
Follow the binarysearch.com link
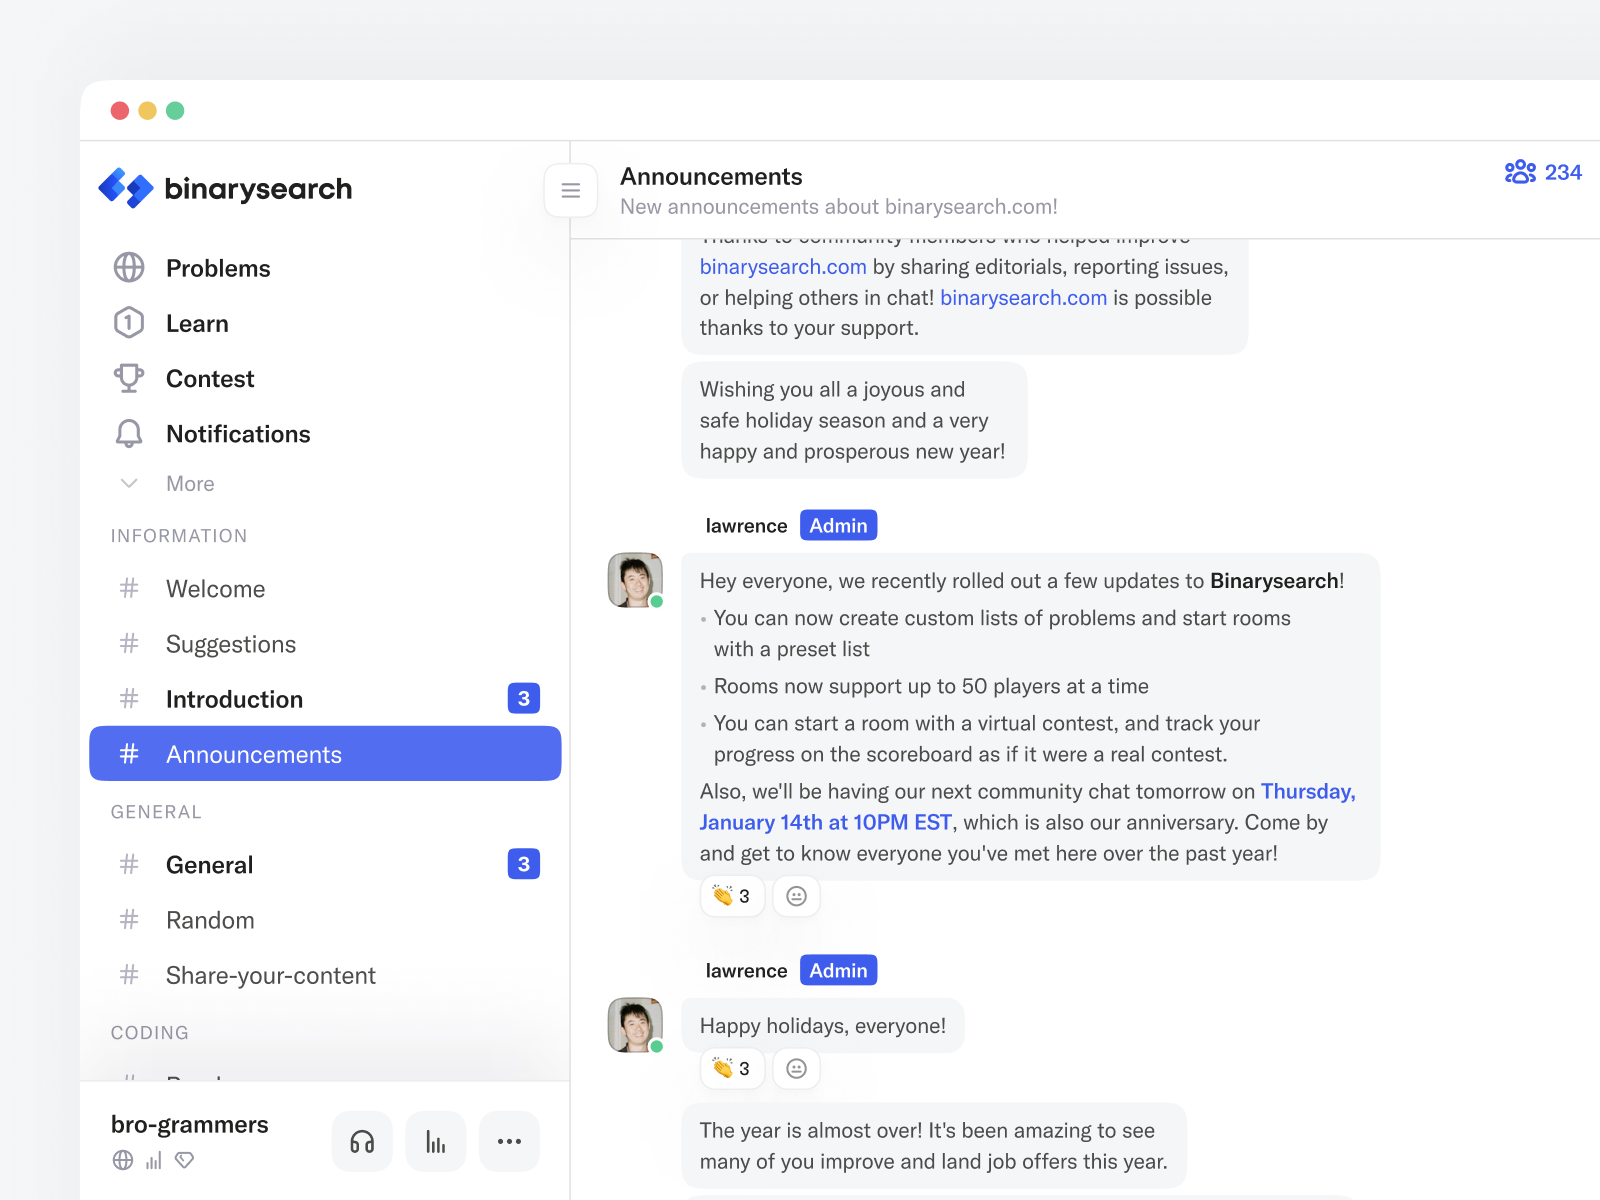pyautogui.click(x=783, y=267)
